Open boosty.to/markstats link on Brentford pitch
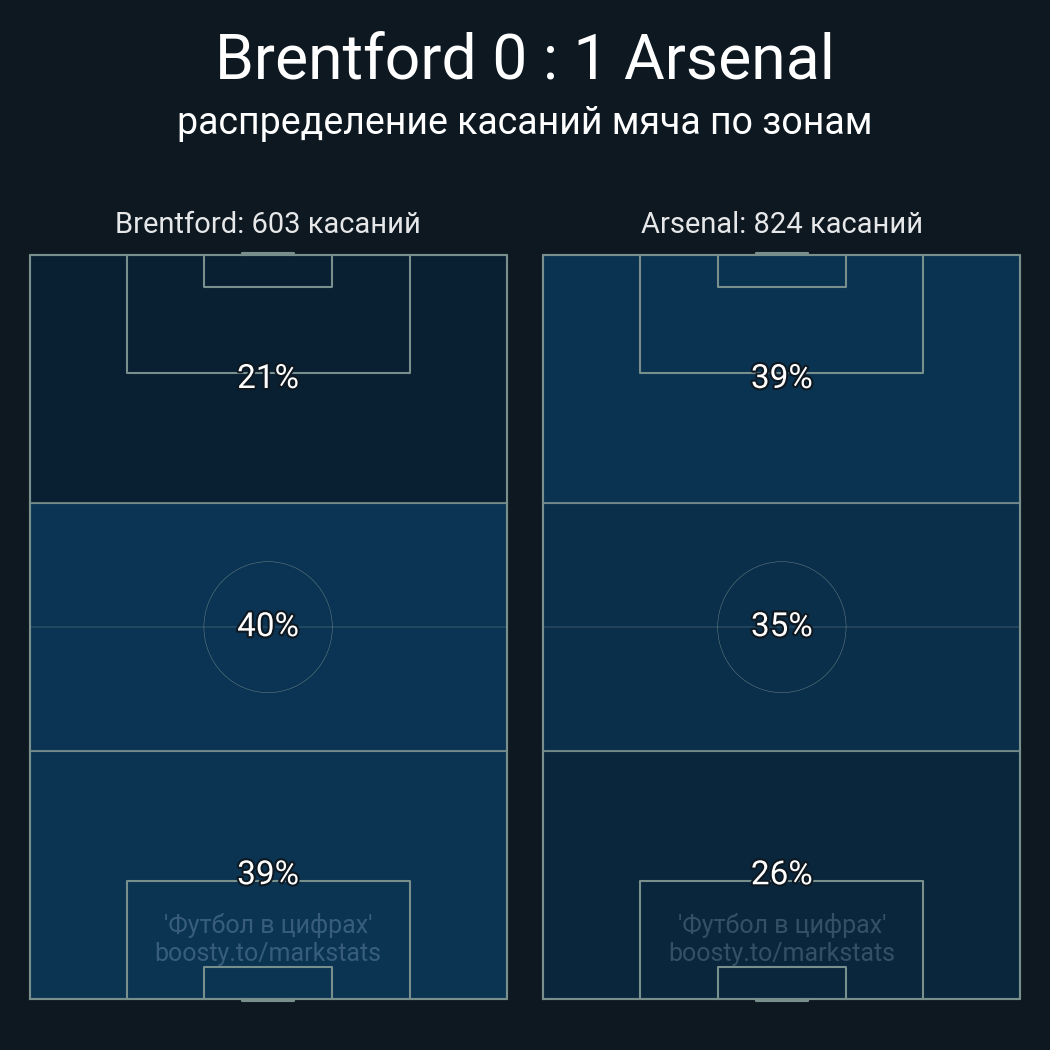1050x1050 pixels. 268,952
